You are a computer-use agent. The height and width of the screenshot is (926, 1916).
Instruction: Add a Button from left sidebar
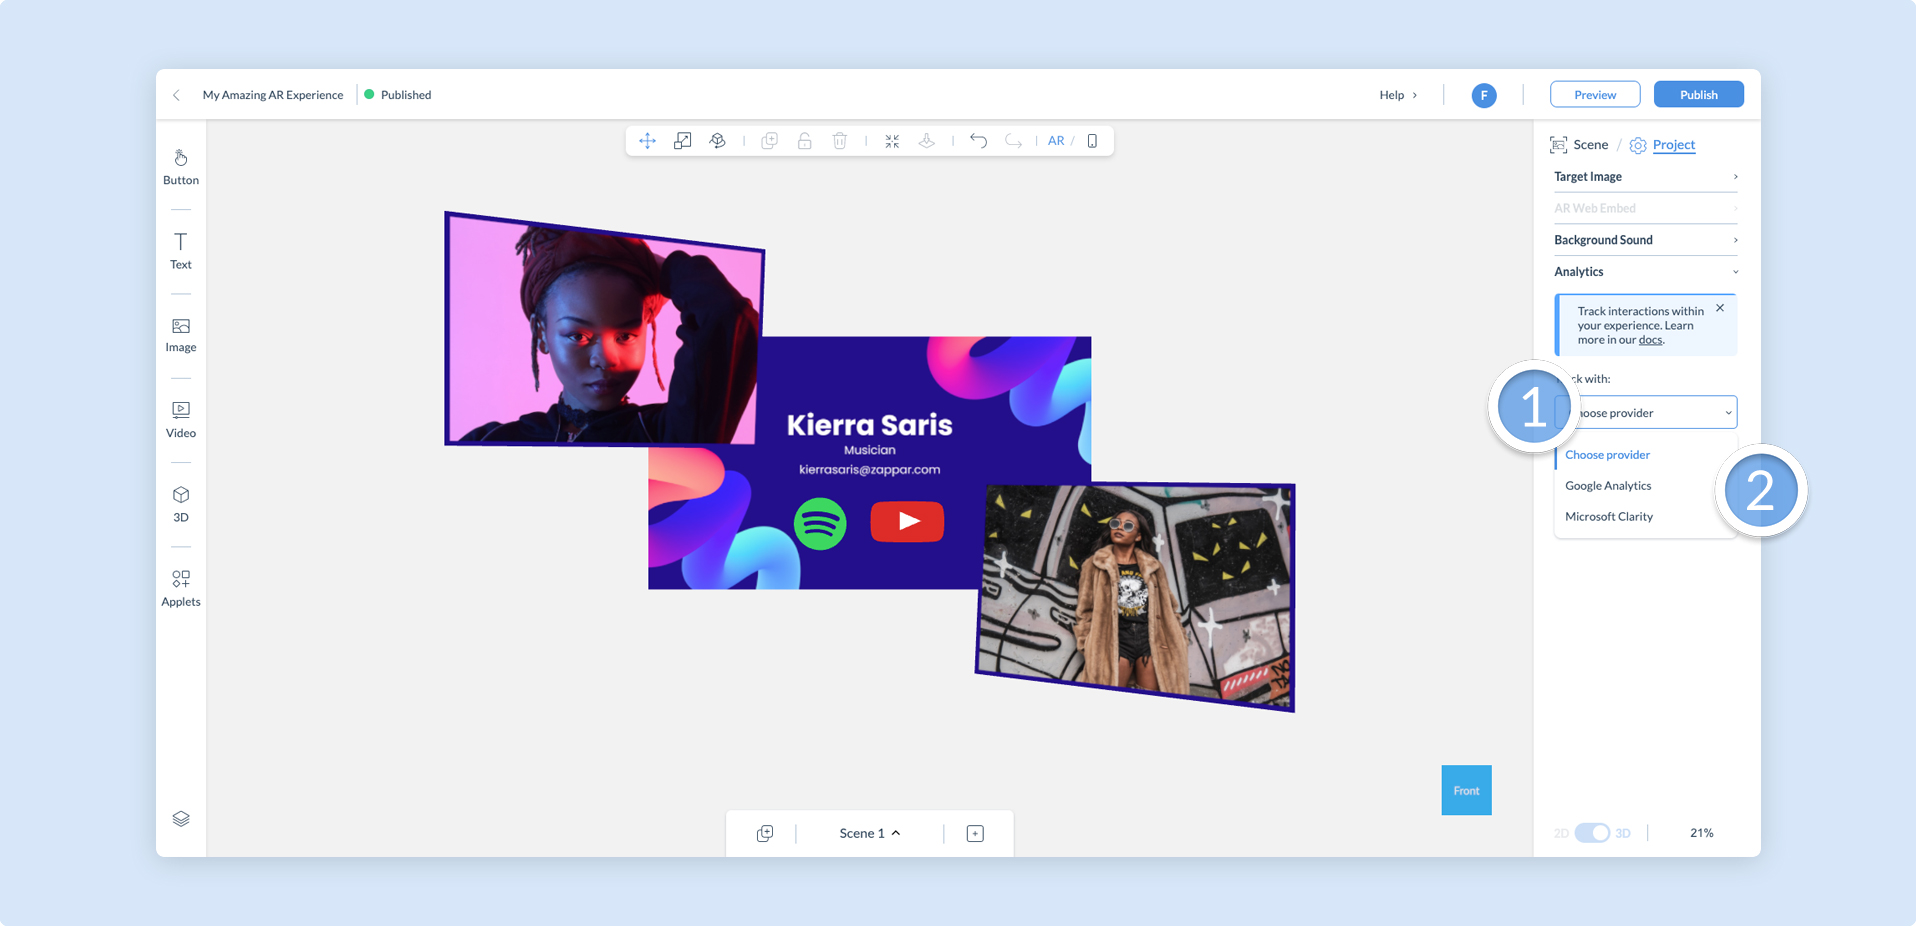[181, 167]
